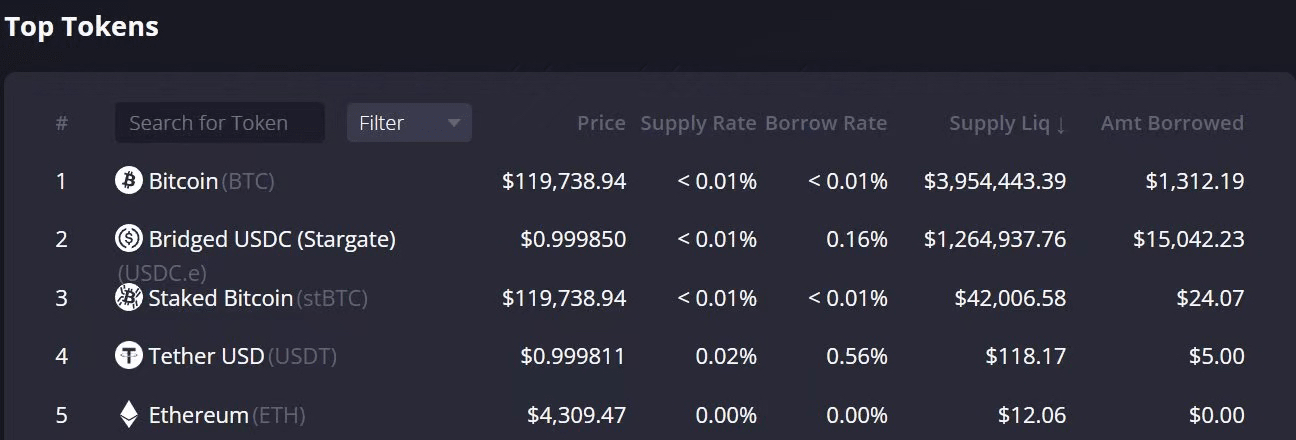Open the Tether USD (USDT) link

click(242, 356)
